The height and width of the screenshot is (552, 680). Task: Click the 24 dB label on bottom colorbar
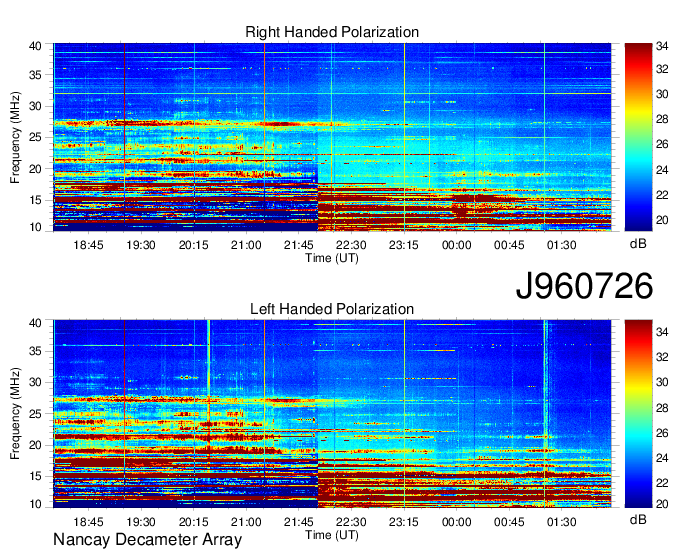(662, 458)
